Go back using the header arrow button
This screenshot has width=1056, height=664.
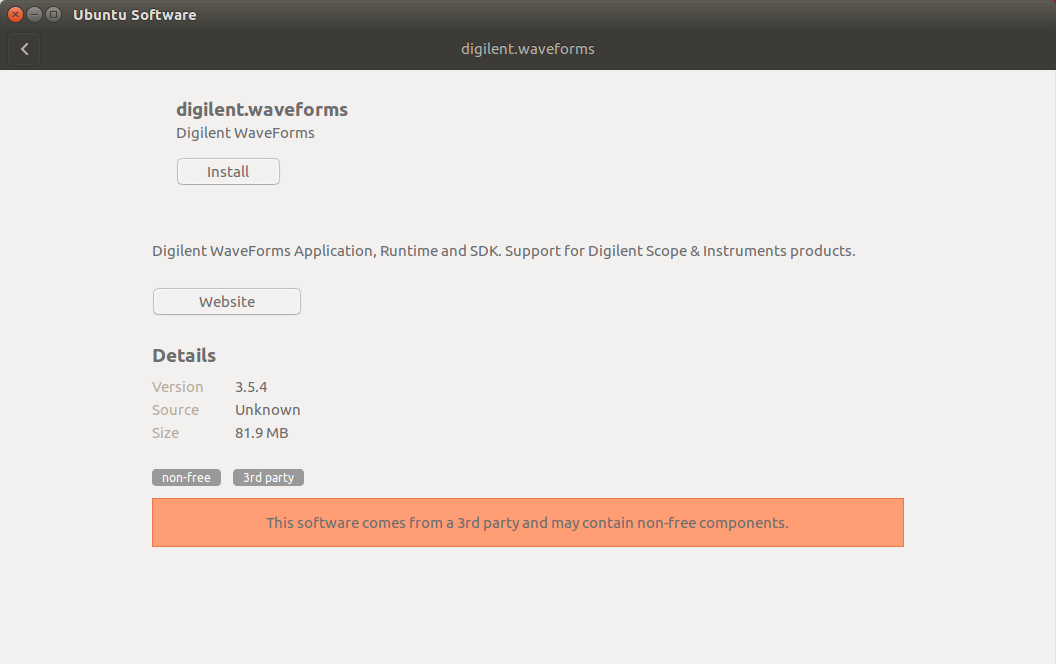pos(24,49)
